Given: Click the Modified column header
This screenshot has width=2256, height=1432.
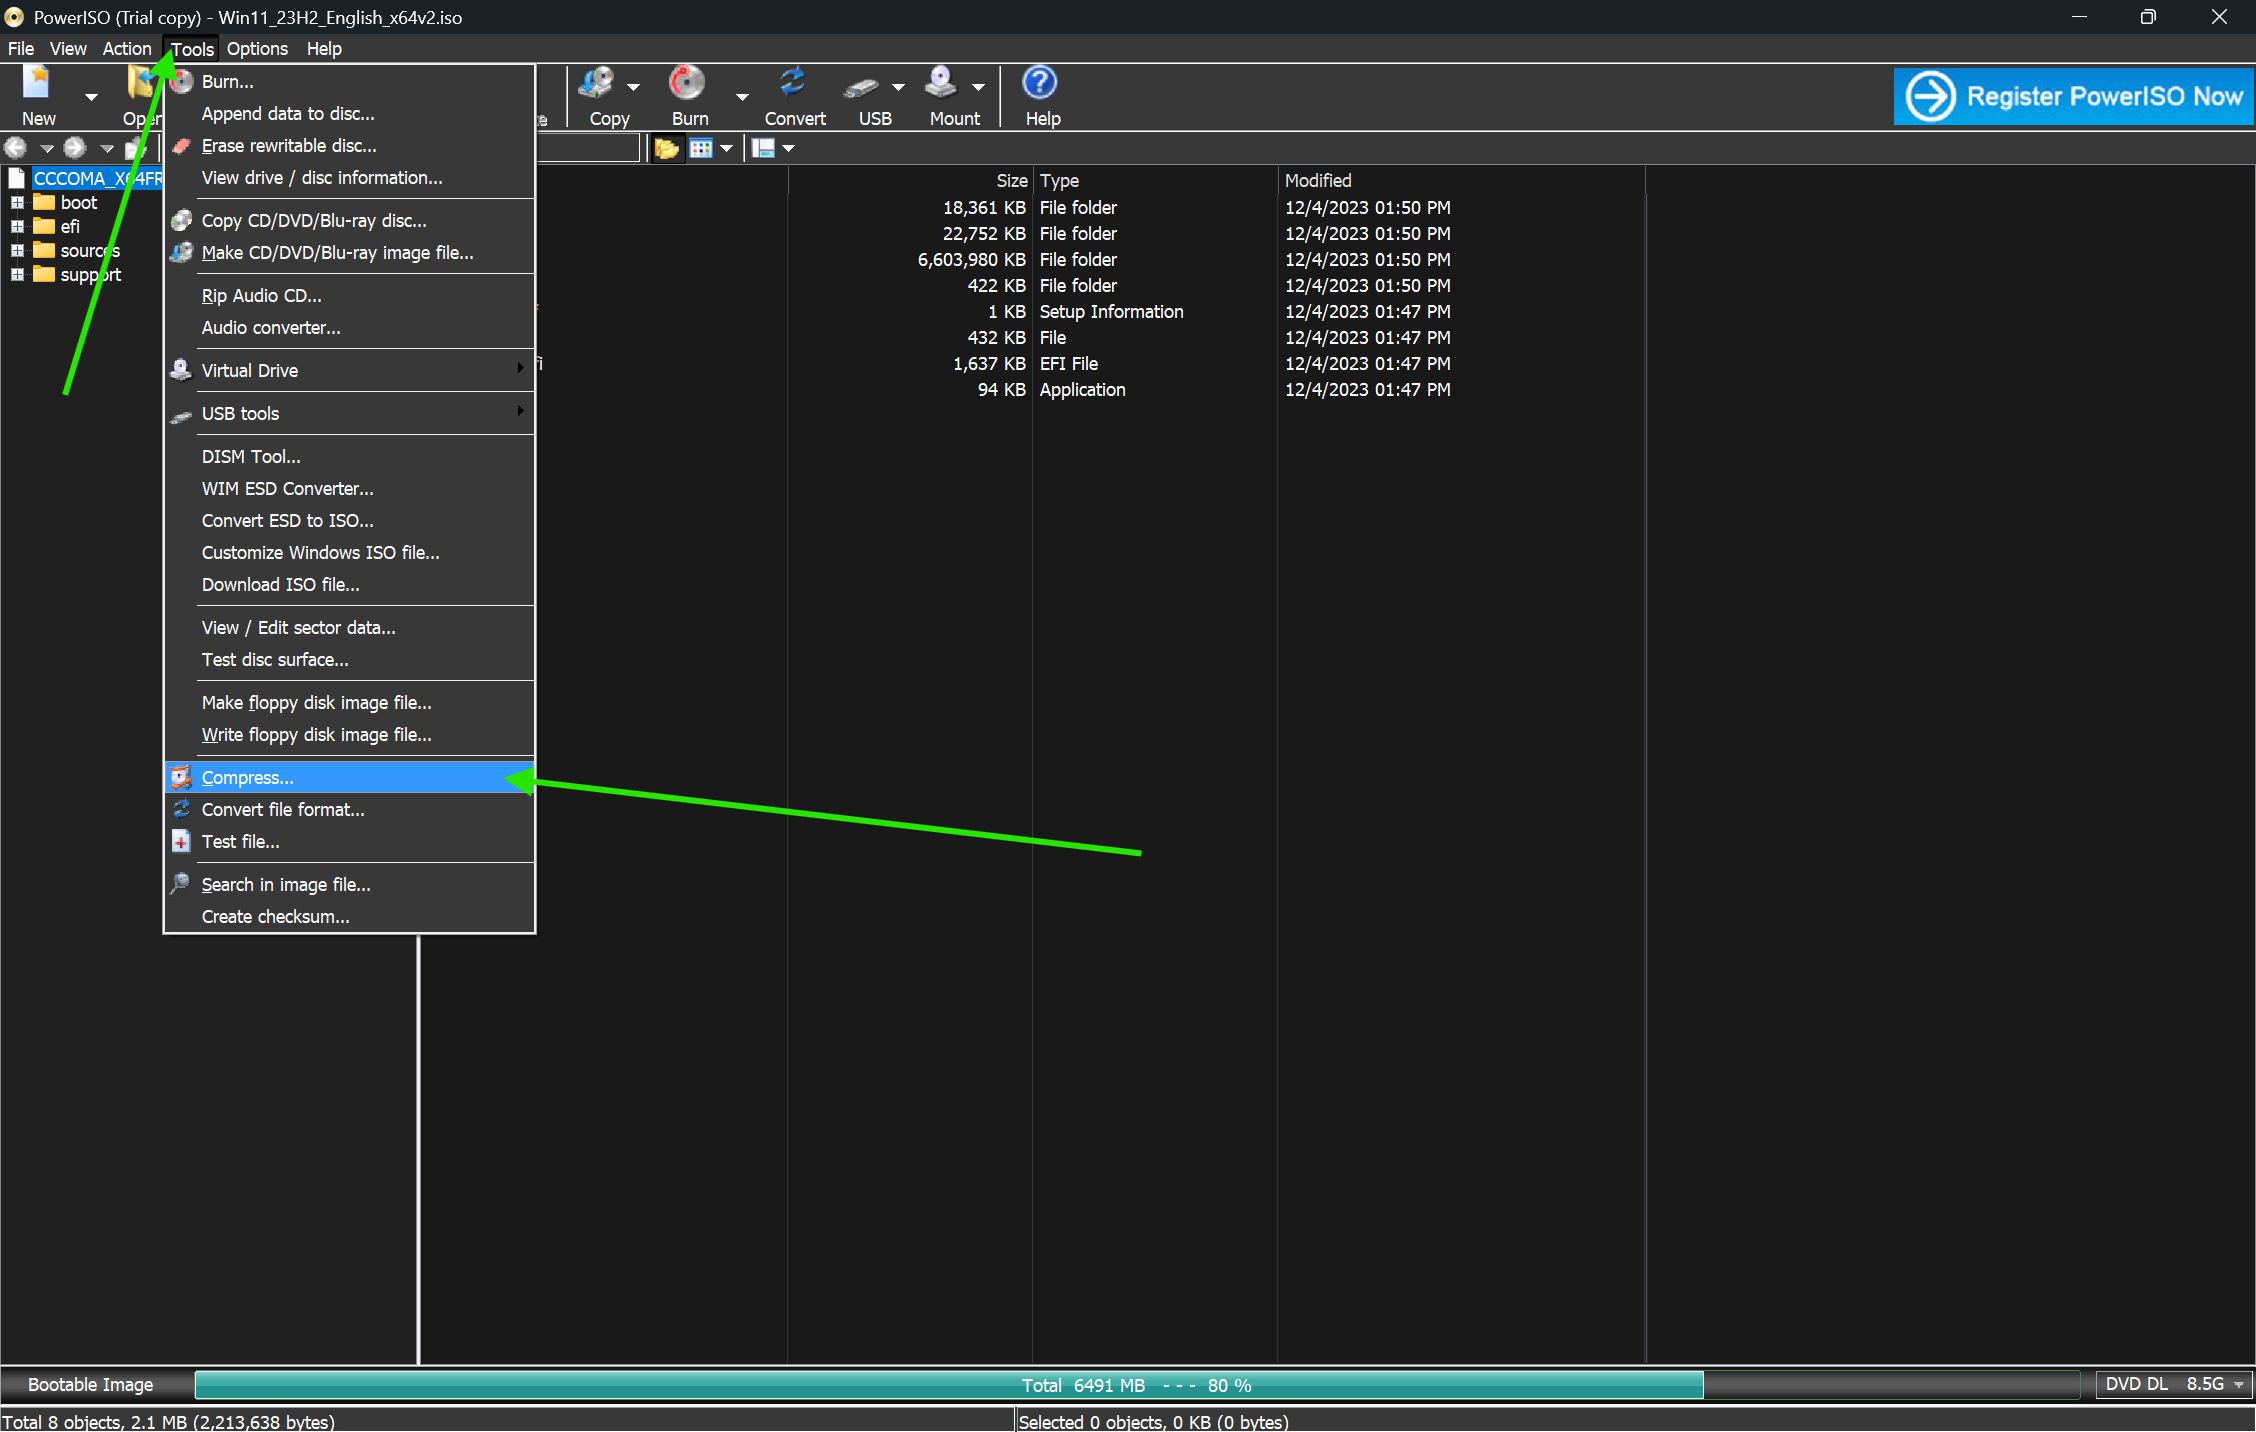Looking at the screenshot, I should point(1318,181).
